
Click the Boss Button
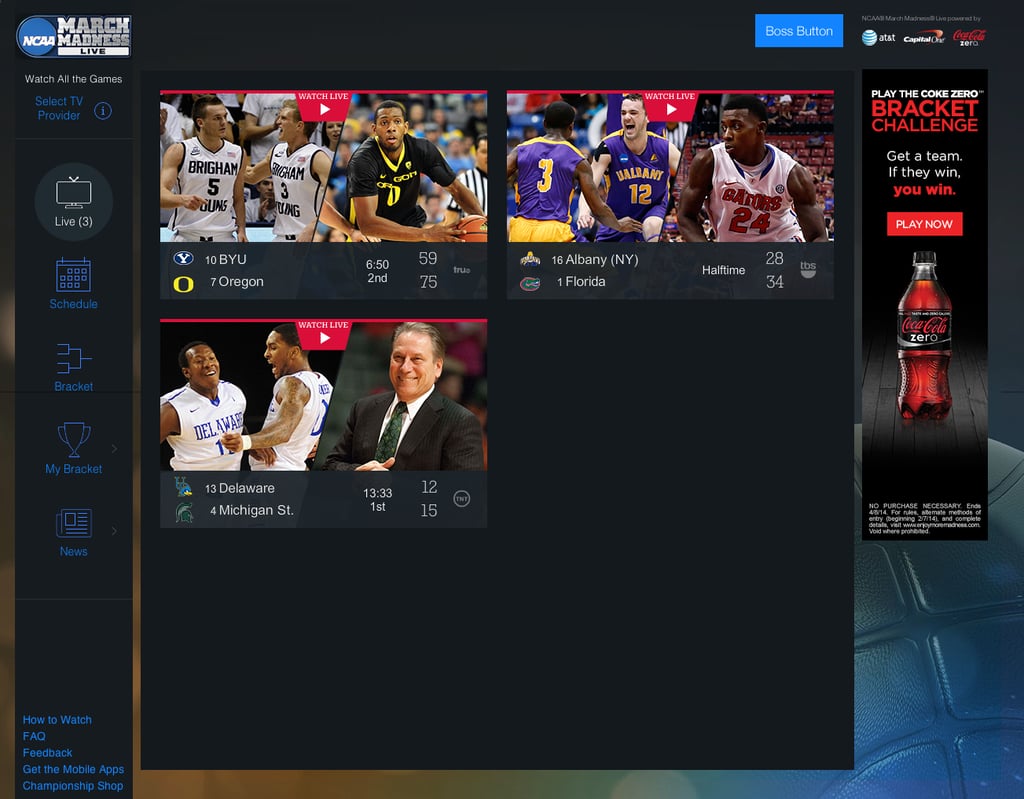tap(799, 31)
